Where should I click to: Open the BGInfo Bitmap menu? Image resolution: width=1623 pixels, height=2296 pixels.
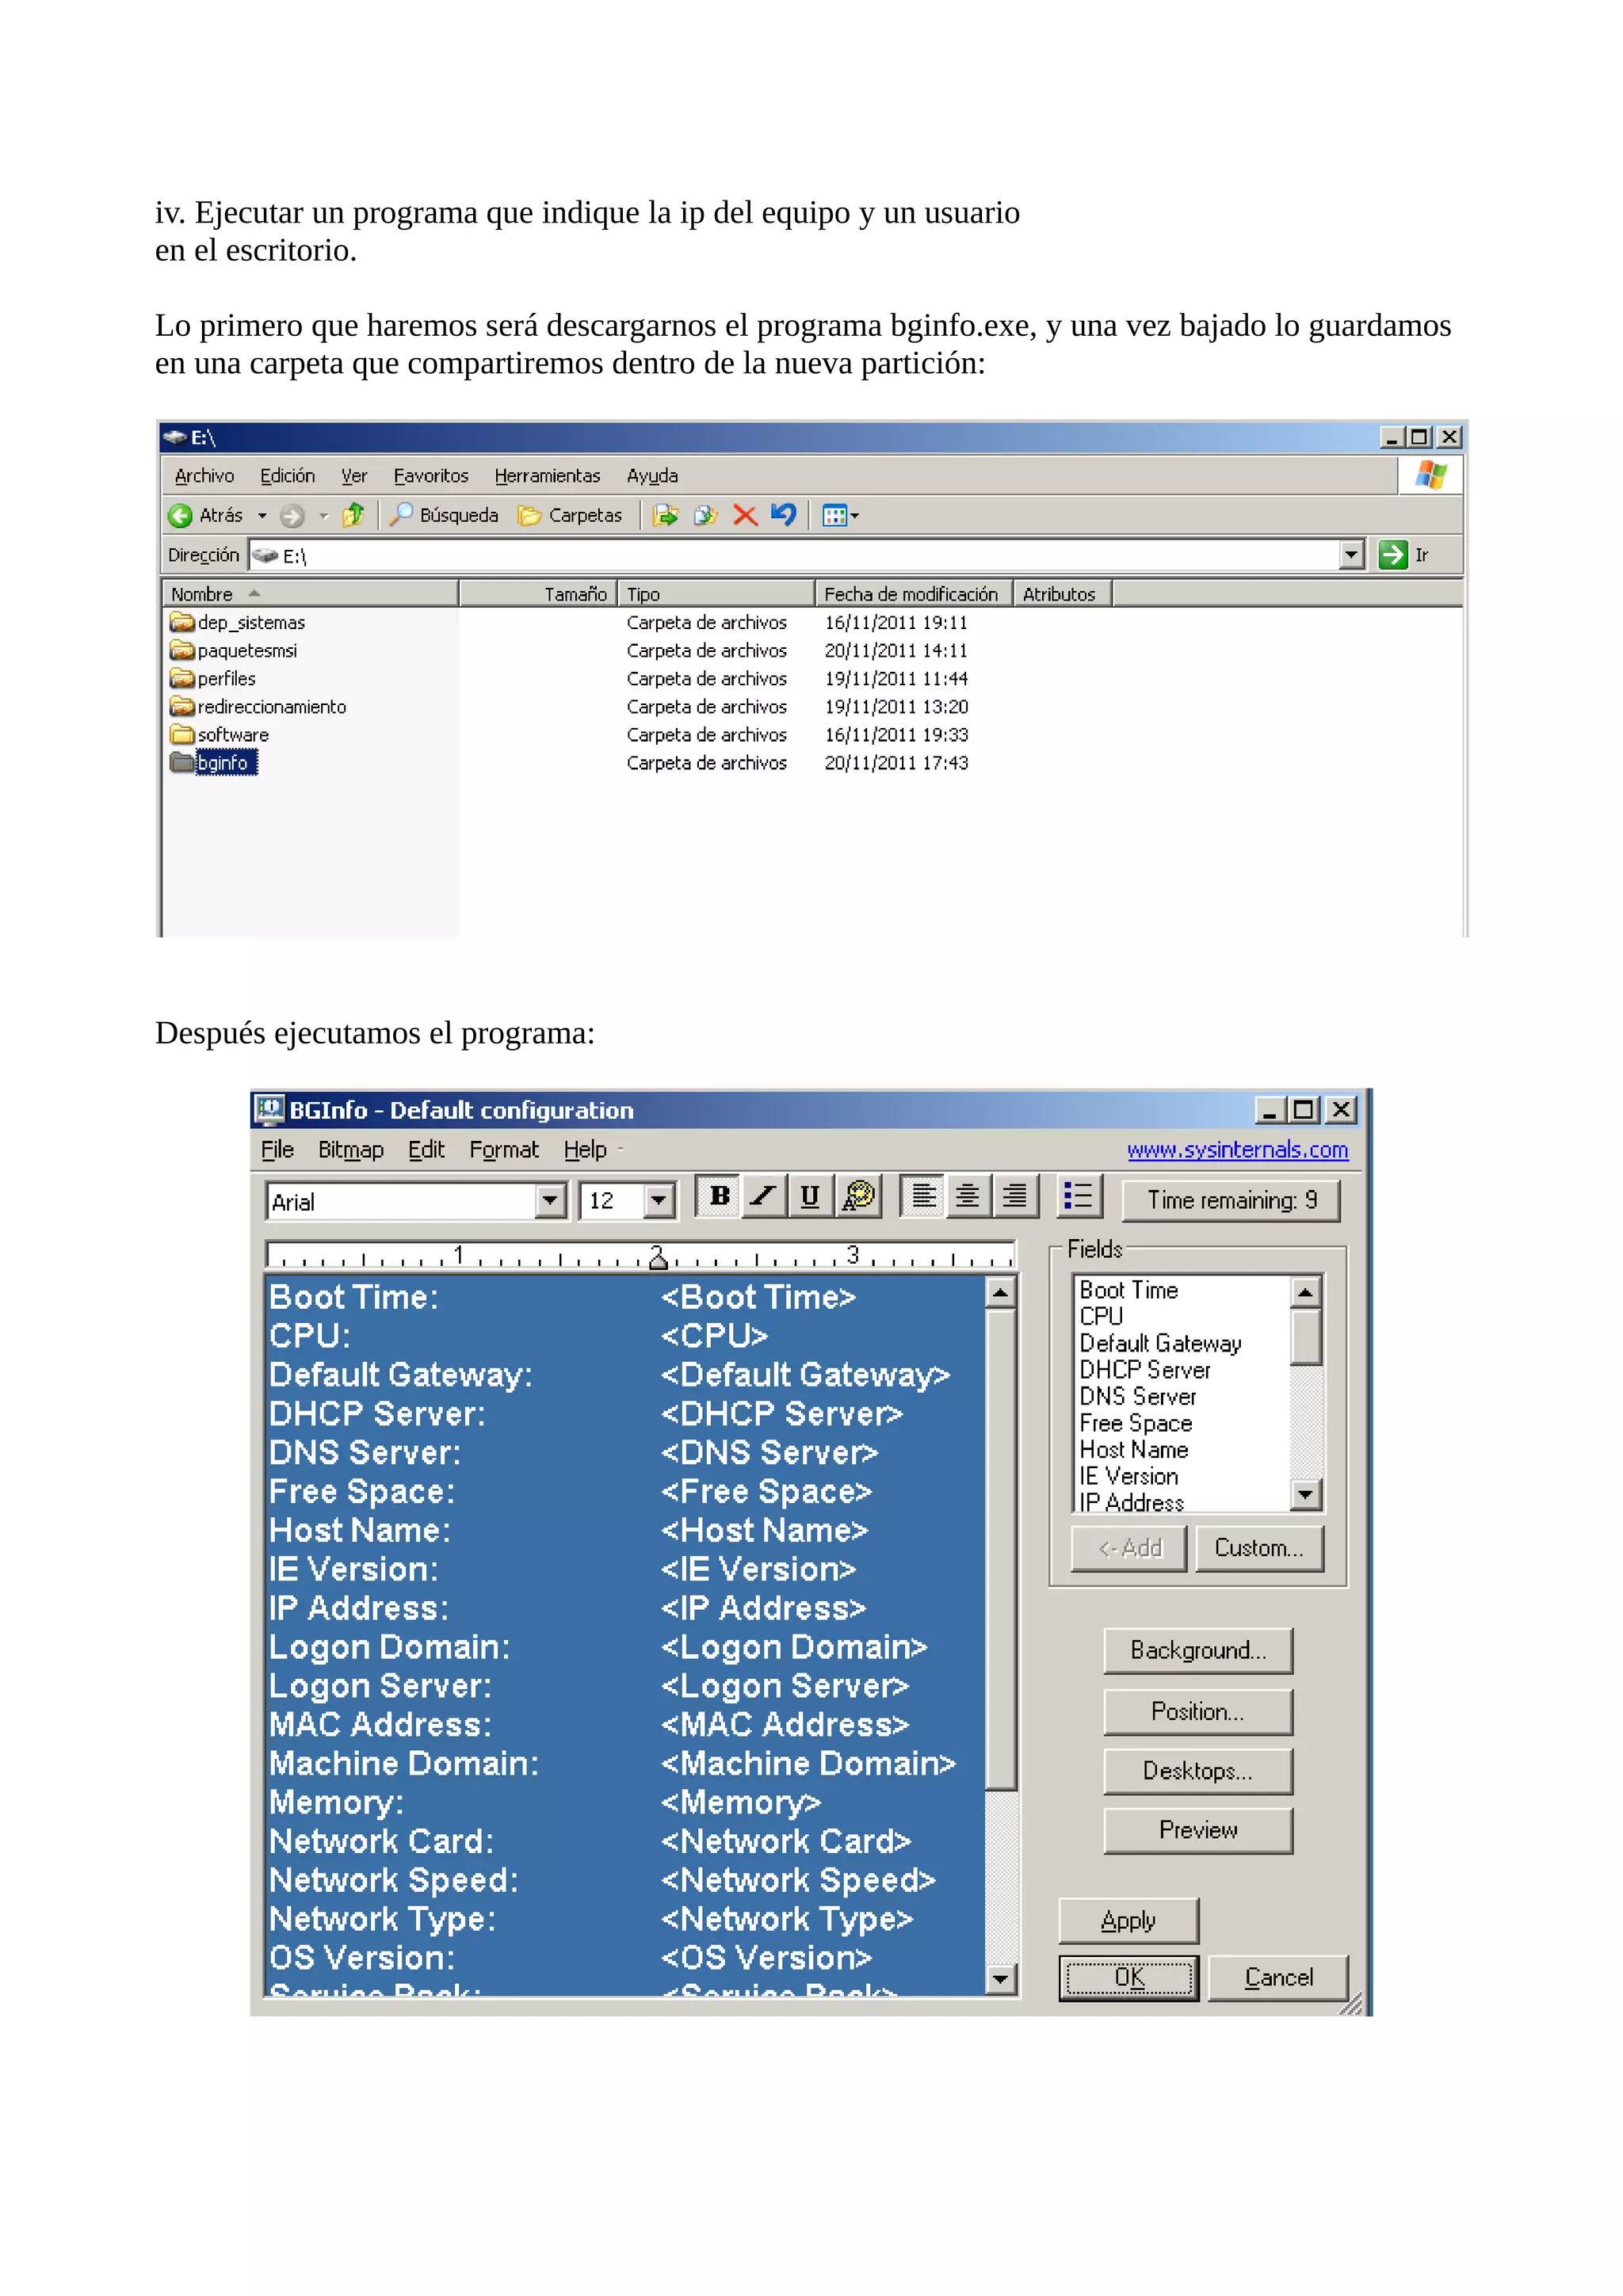tap(350, 1150)
